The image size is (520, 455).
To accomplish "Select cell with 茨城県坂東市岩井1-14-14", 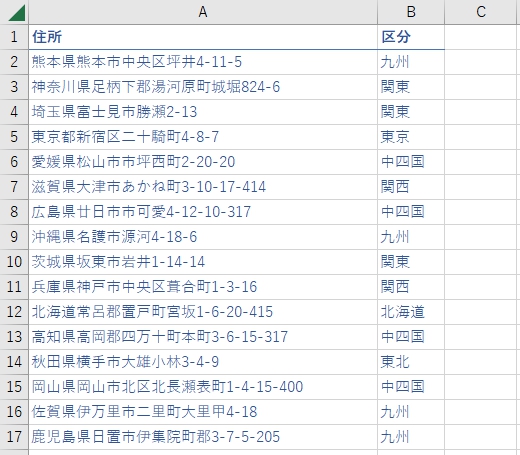I will click(203, 262).
